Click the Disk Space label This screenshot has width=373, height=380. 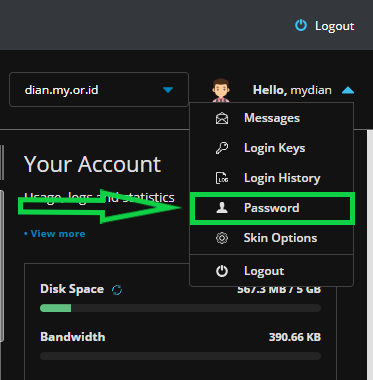(72, 289)
